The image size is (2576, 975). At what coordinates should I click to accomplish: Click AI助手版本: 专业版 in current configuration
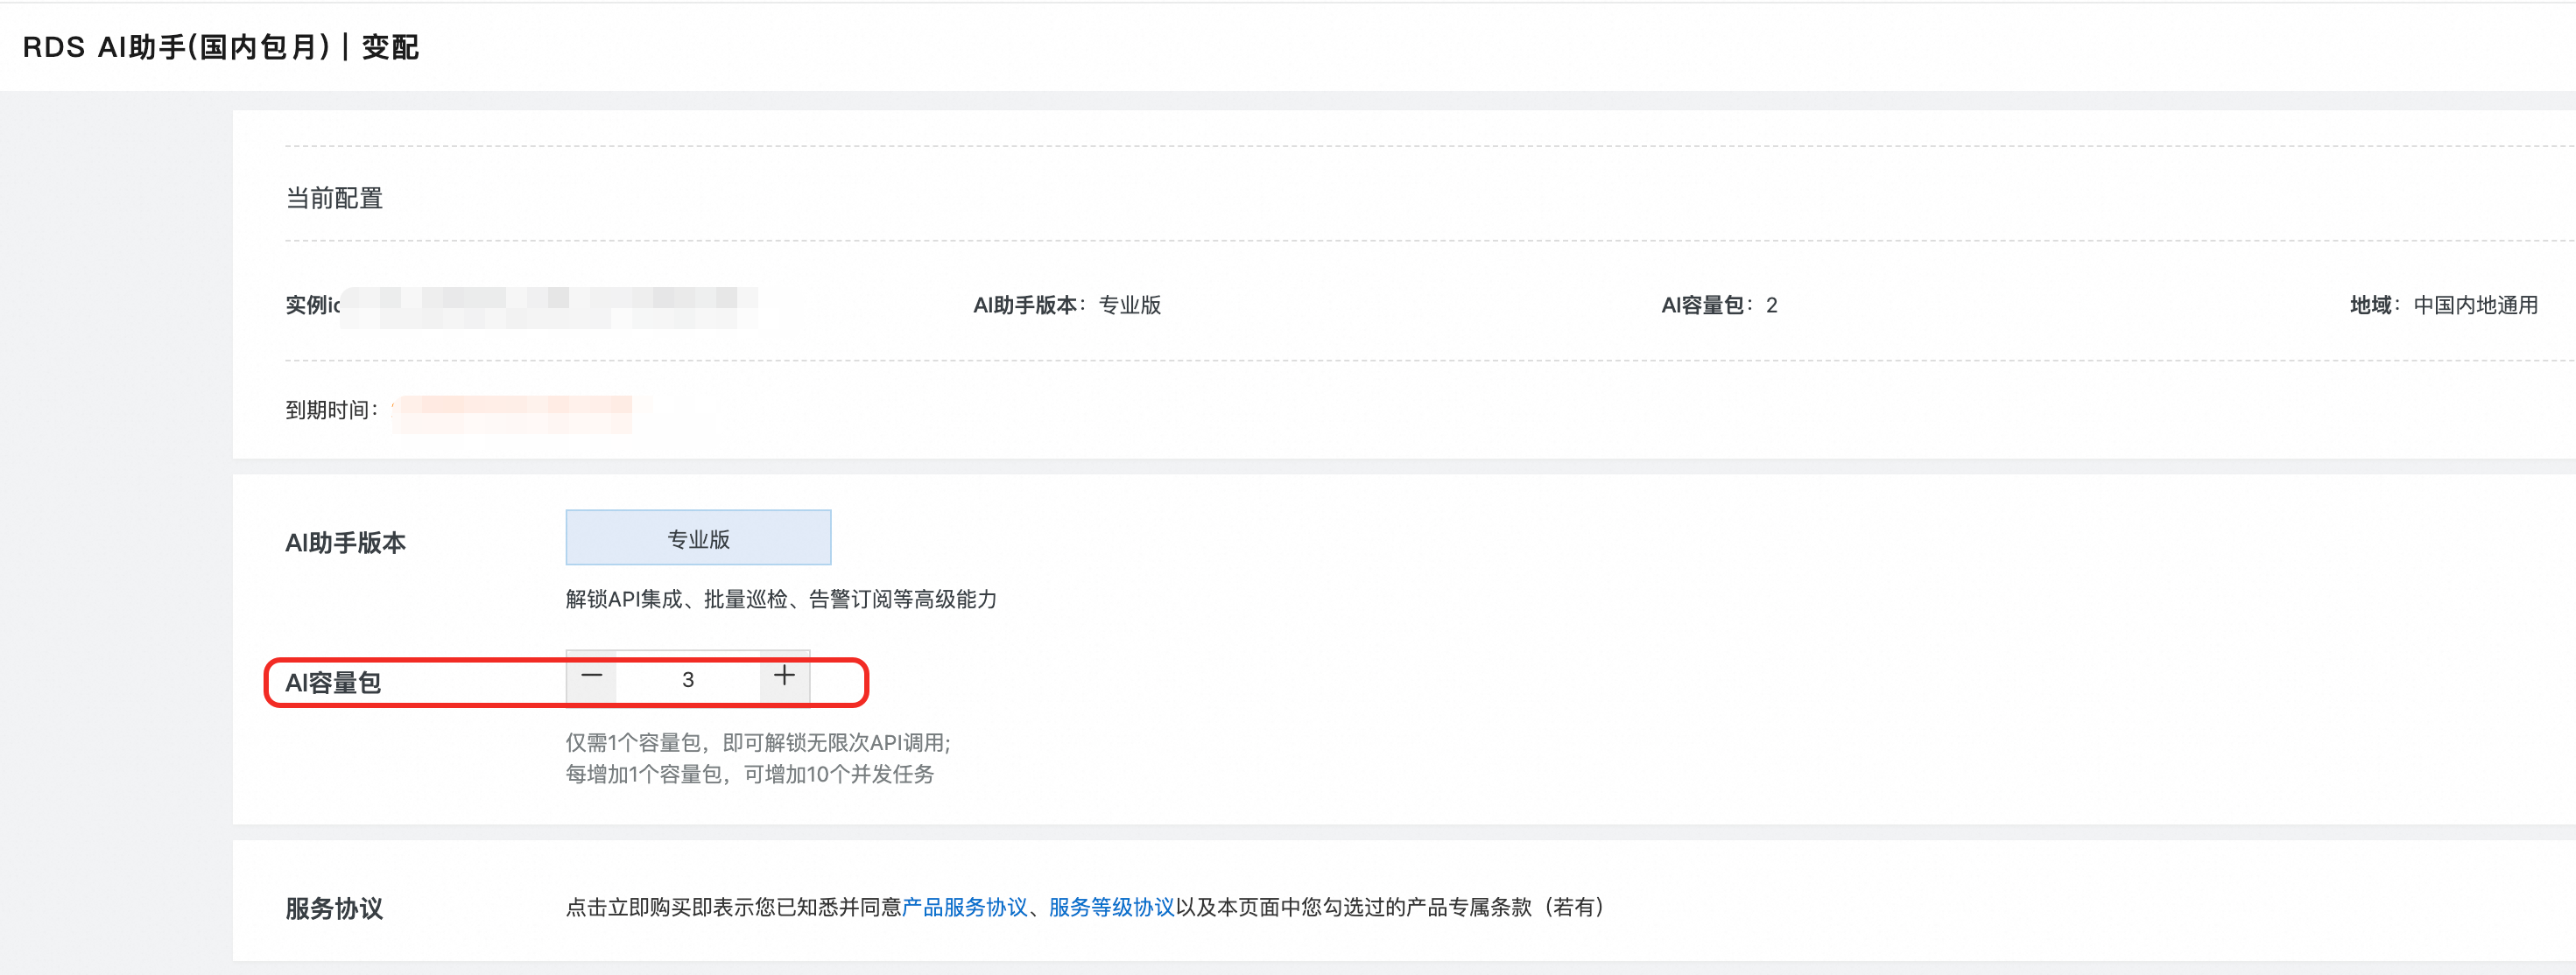tap(1067, 305)
